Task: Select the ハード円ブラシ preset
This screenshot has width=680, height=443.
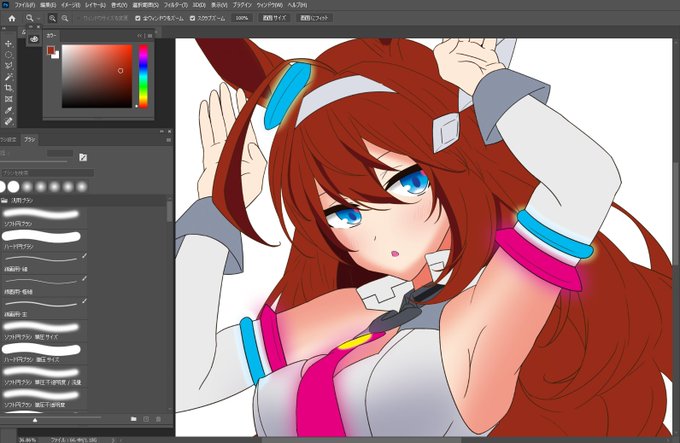Action: (43, 240)
